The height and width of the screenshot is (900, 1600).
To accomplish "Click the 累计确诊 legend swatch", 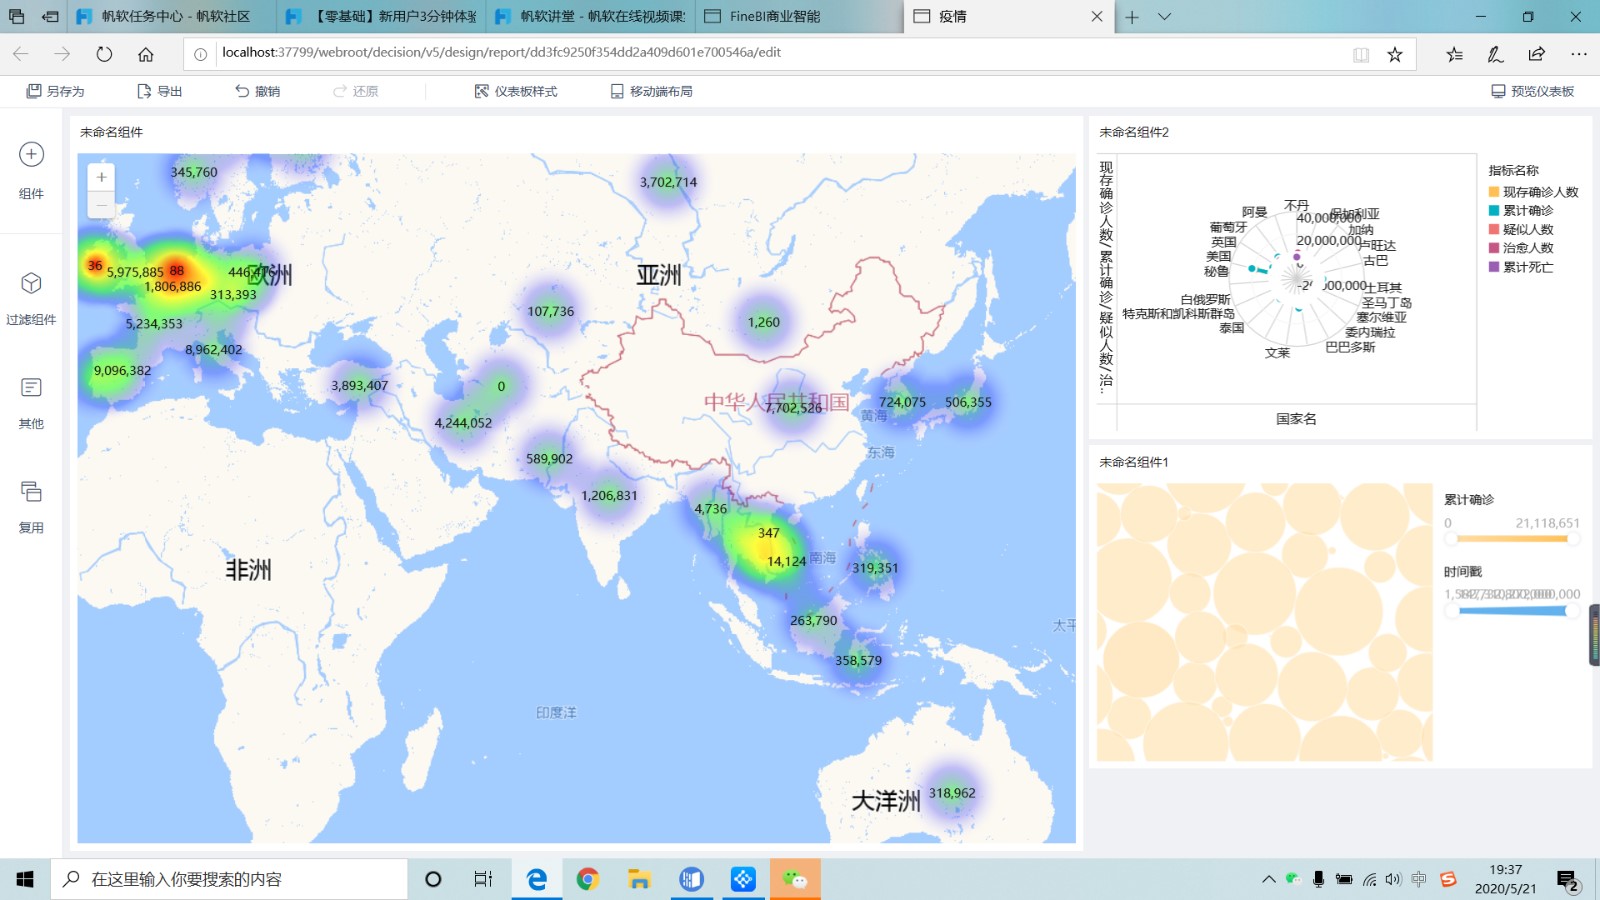I will [1494, 211].
